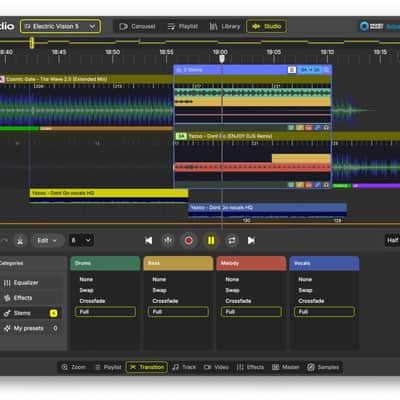The width and height of the screenshot is (400, 400).
Task: Toggle red melody stem icon on Cosmic Gate track
Action: [x=309, y=127]
